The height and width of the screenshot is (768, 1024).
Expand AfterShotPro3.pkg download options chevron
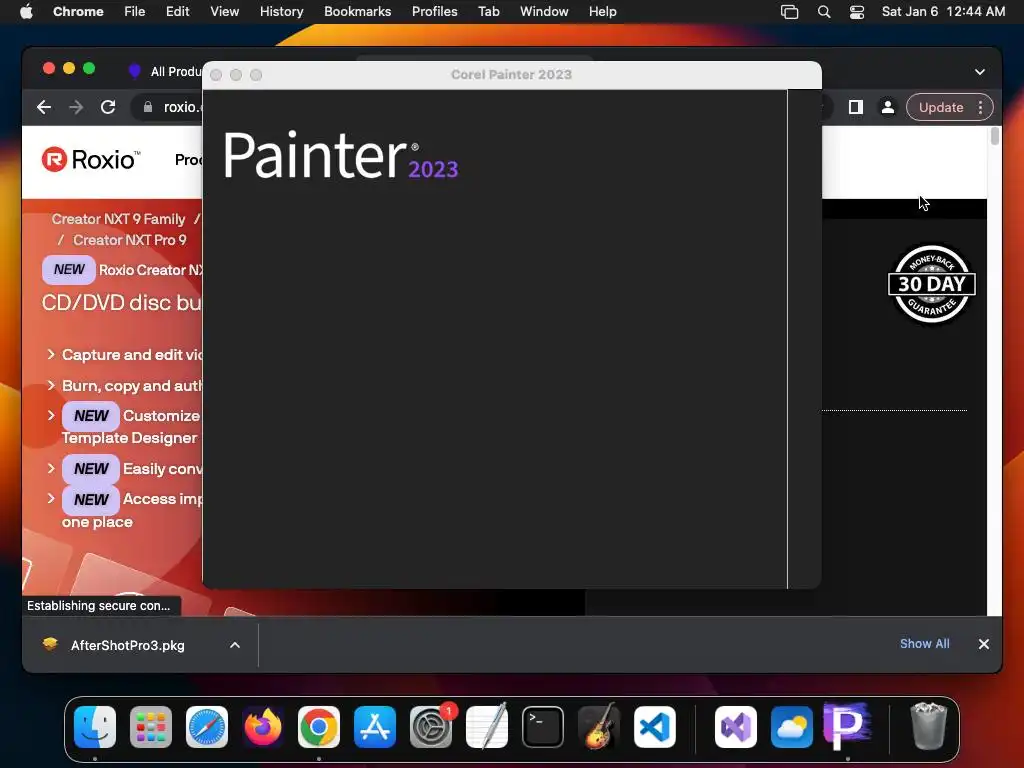point(235,645)
